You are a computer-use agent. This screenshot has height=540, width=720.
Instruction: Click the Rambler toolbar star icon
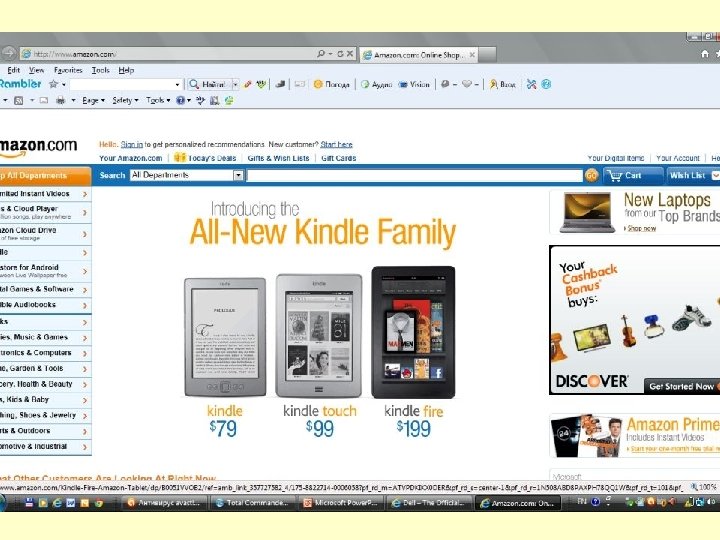(54, 84)
